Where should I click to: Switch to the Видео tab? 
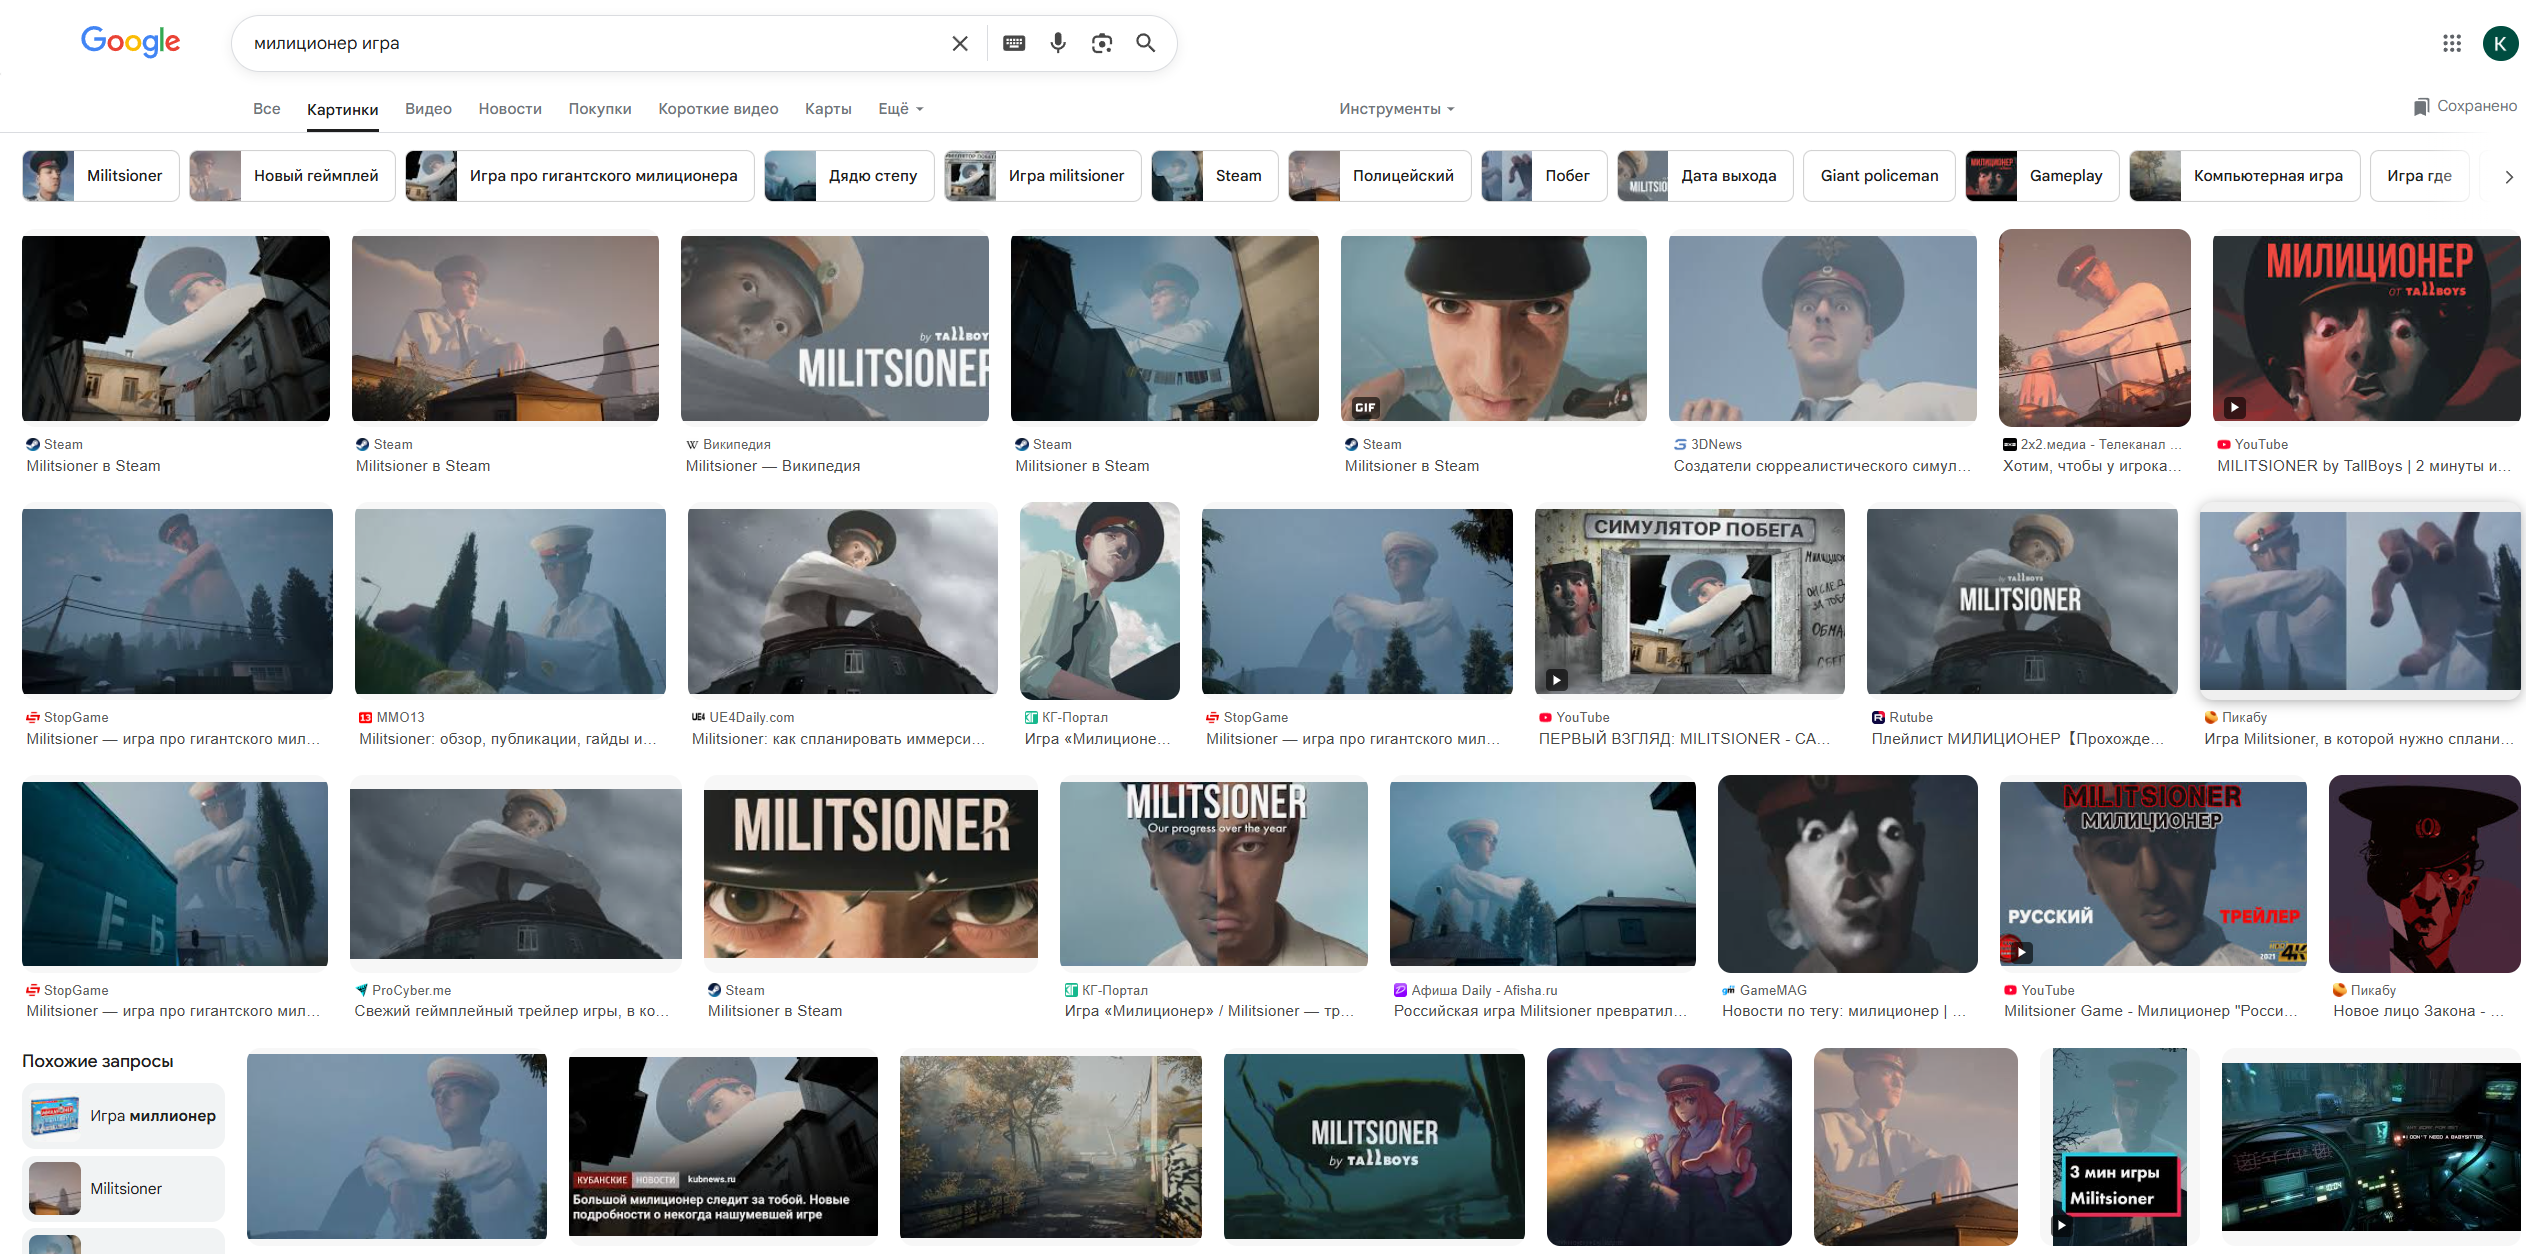[428, 108]
